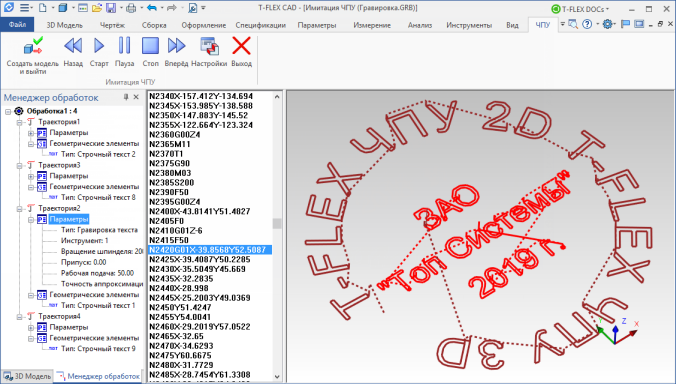Screen dimensions: 676x384
Task: Expand Параметры under Траектория1
Action: point(31,133)
